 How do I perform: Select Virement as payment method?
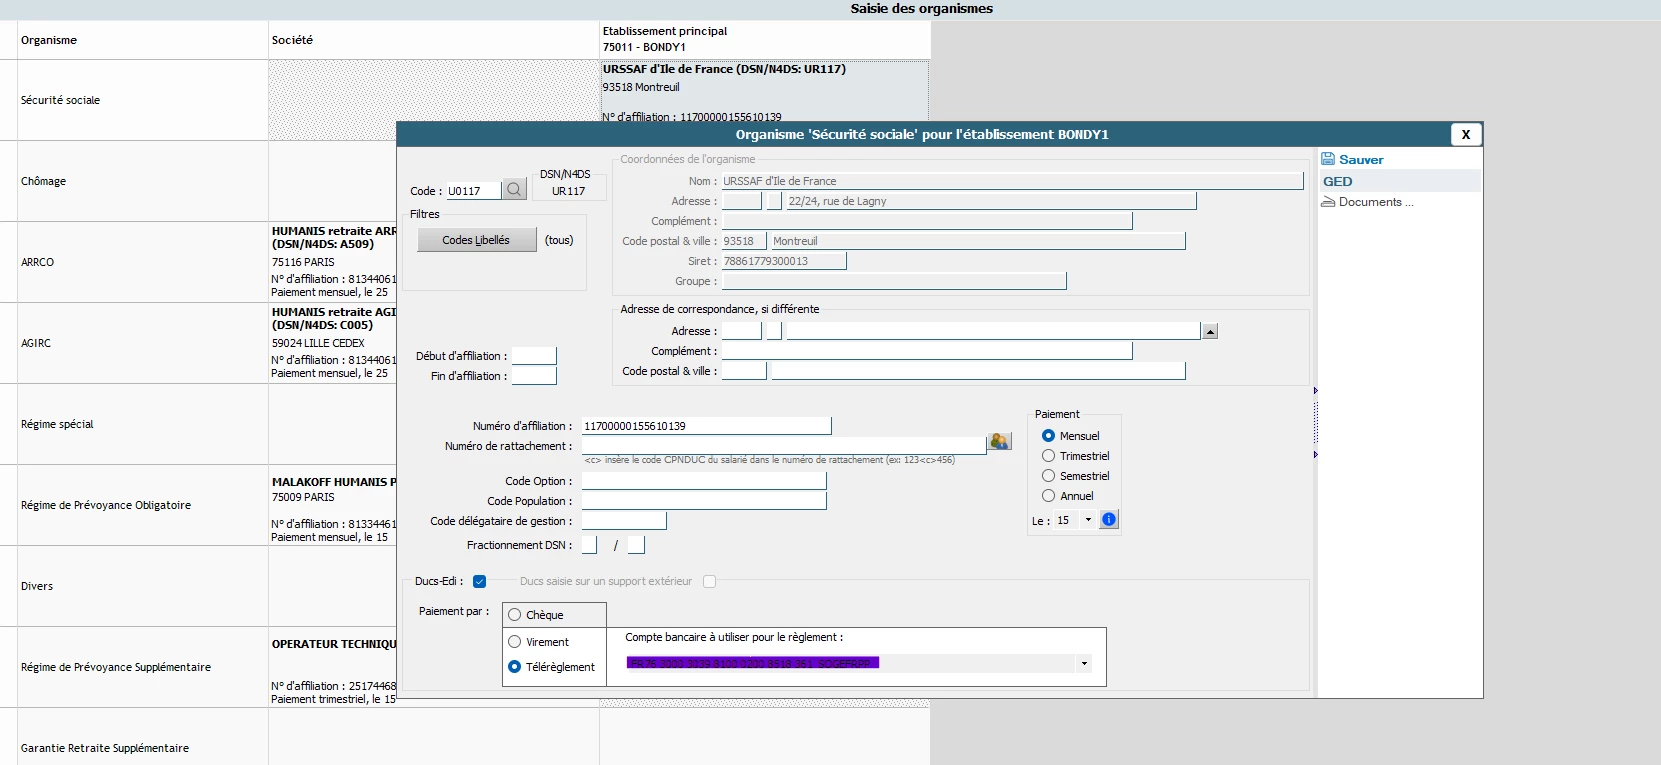(515, 642)
